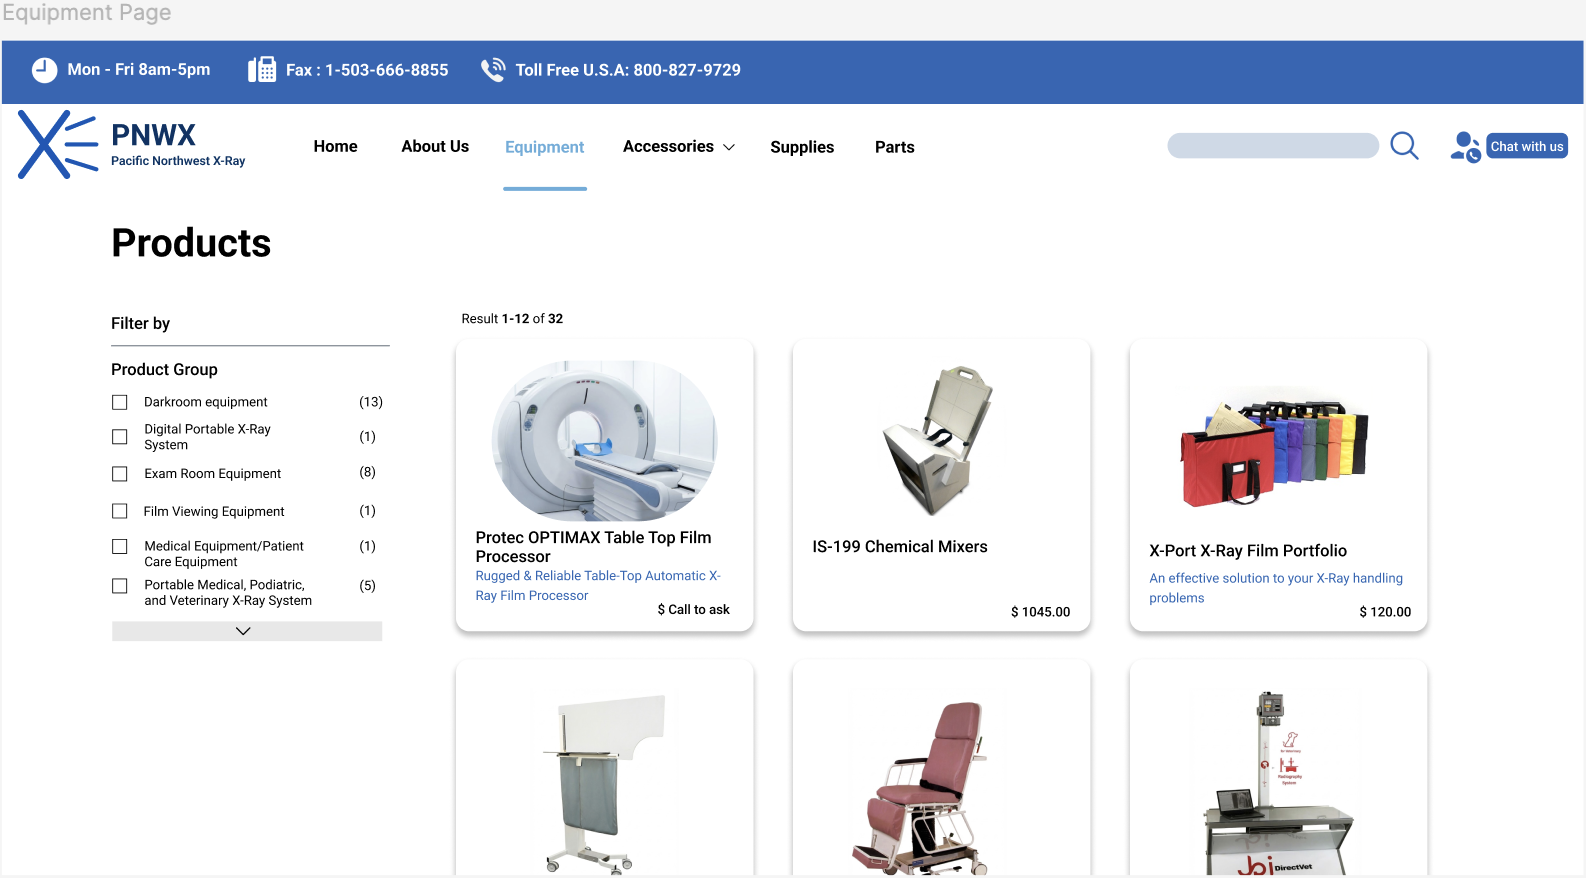Click the toll free number 800-827-9729

pos(687,70)
